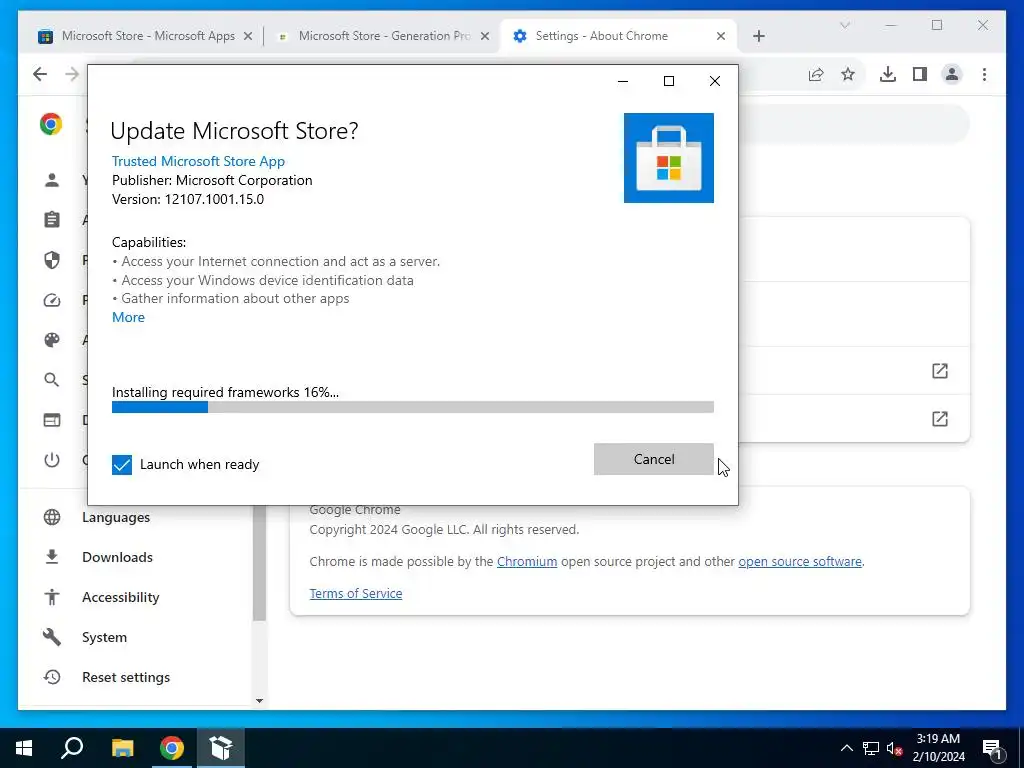The width and height of the screenshot is (1024, 768).
Task: Open the shield Privacy settings icon
Action: click(52, 260)
